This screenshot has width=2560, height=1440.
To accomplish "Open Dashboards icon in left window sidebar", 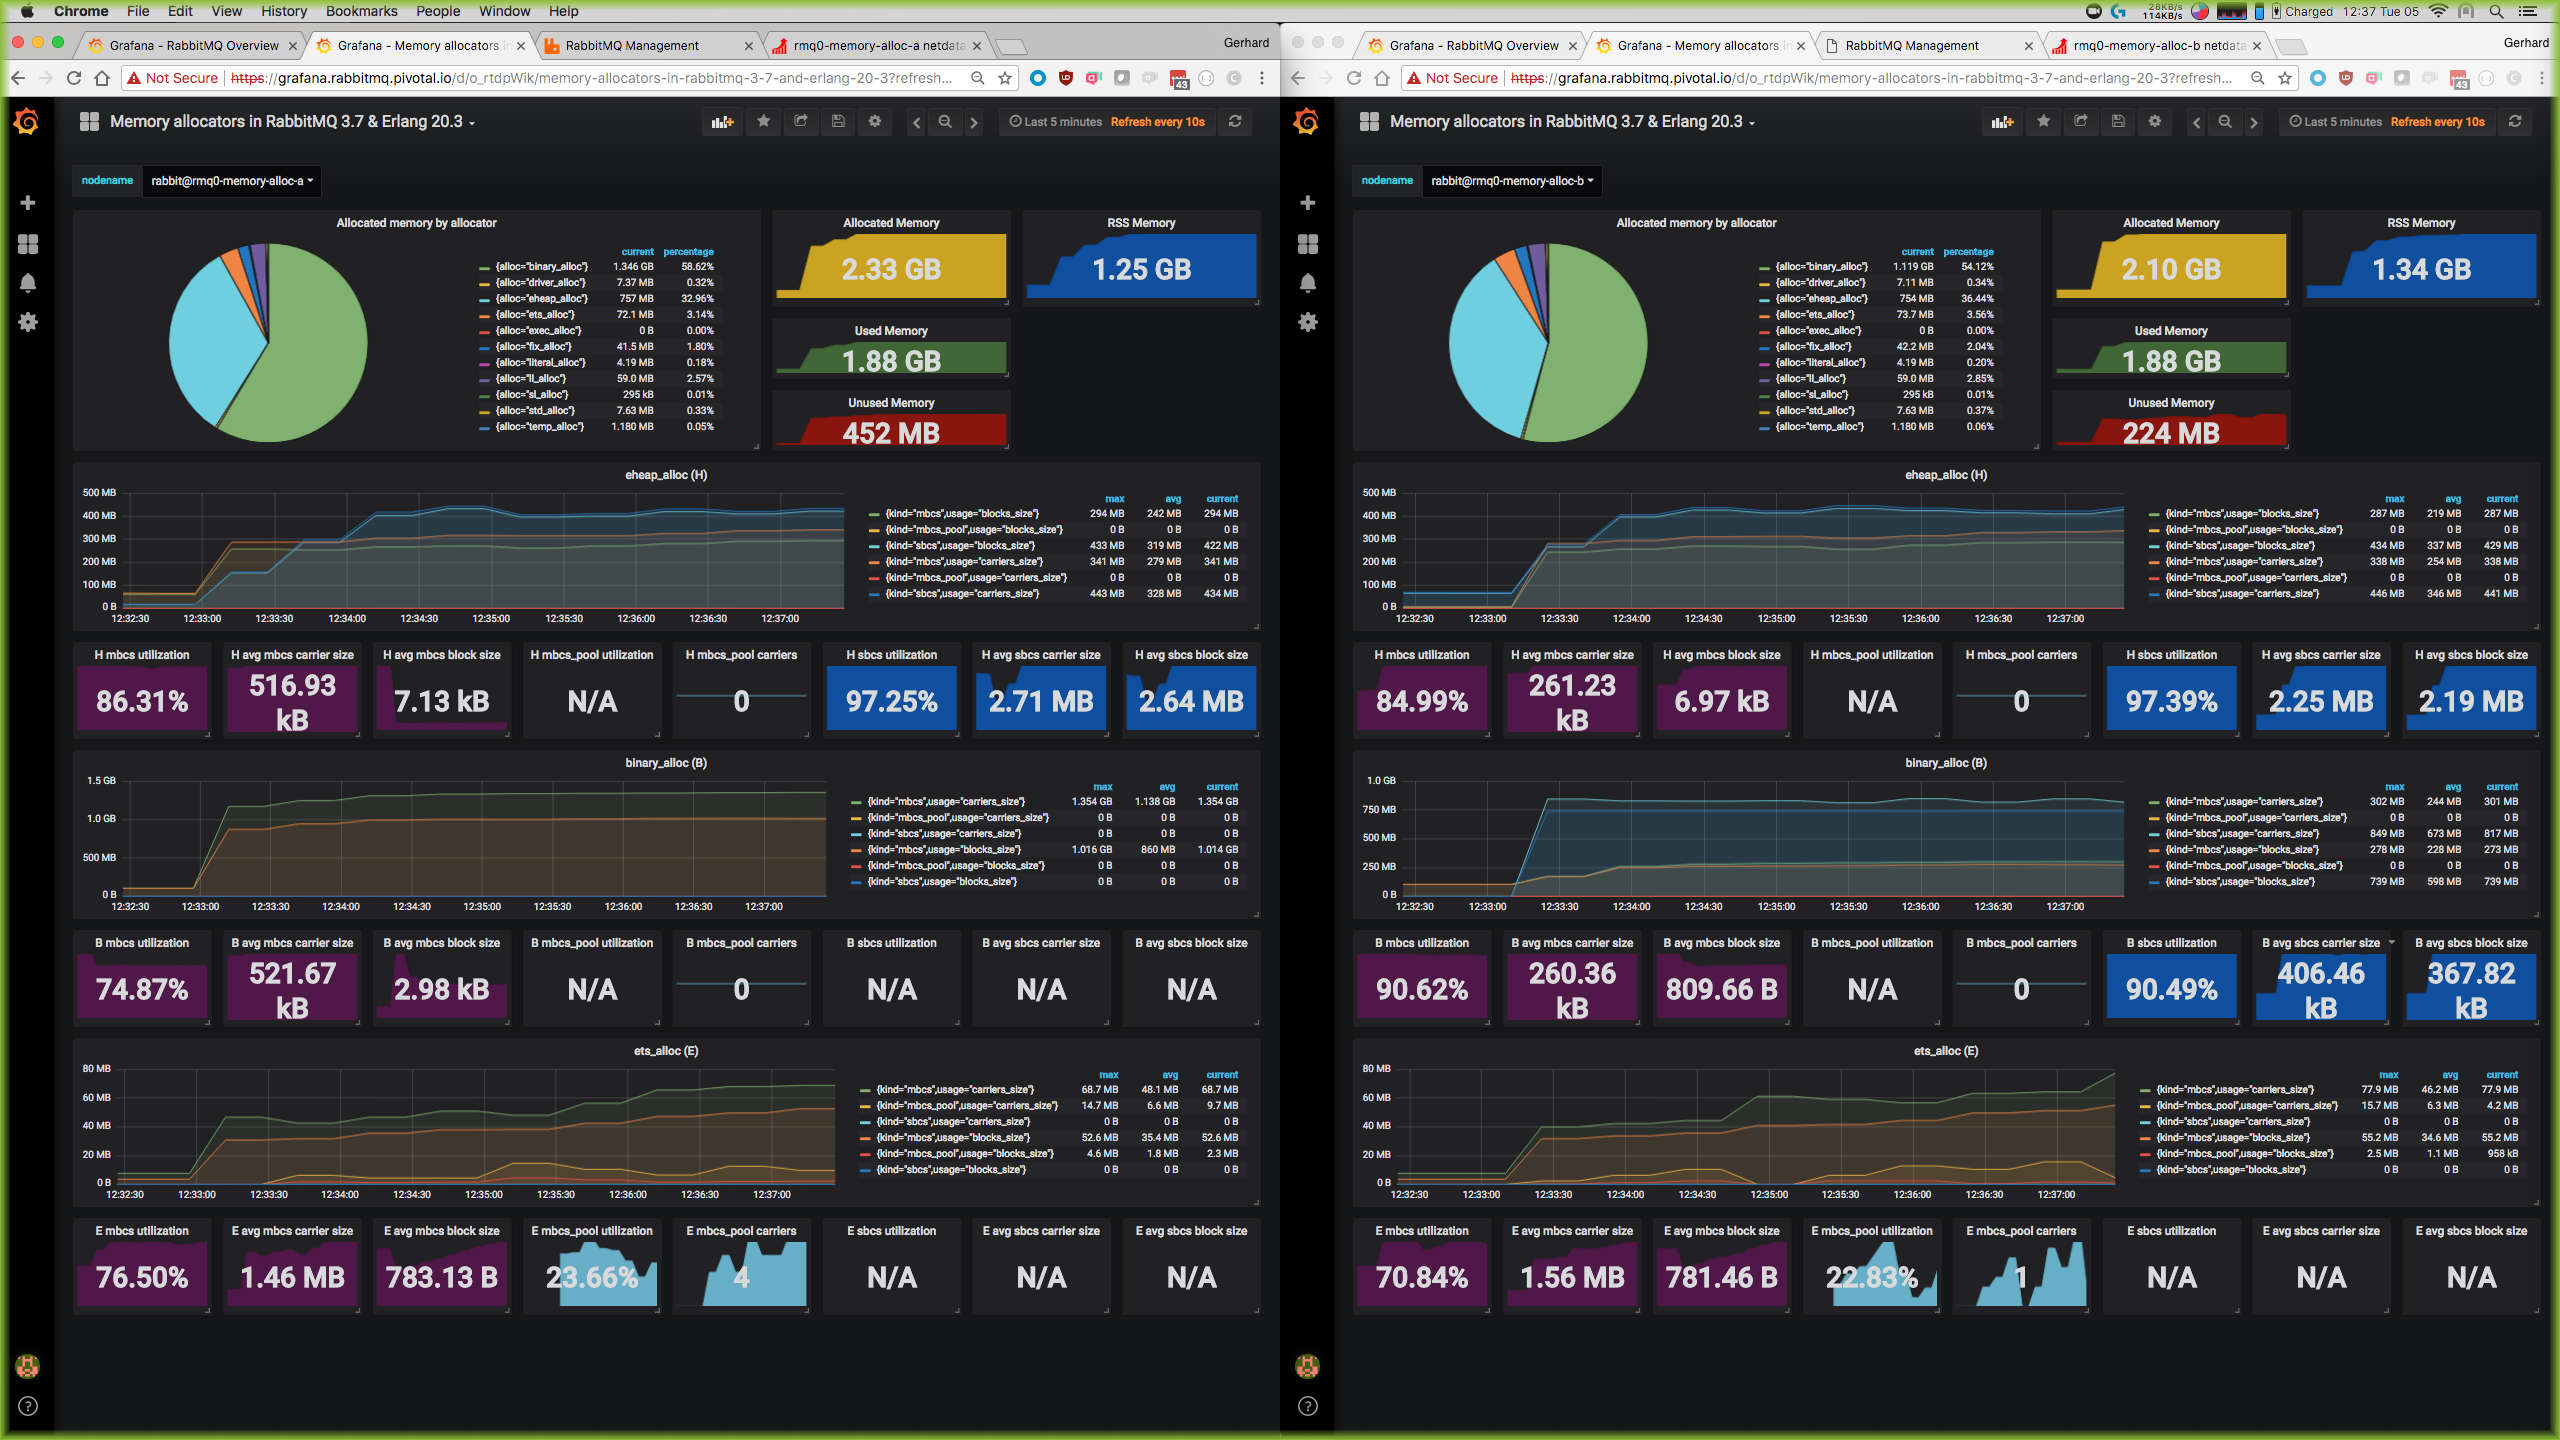I will [28, 244].
